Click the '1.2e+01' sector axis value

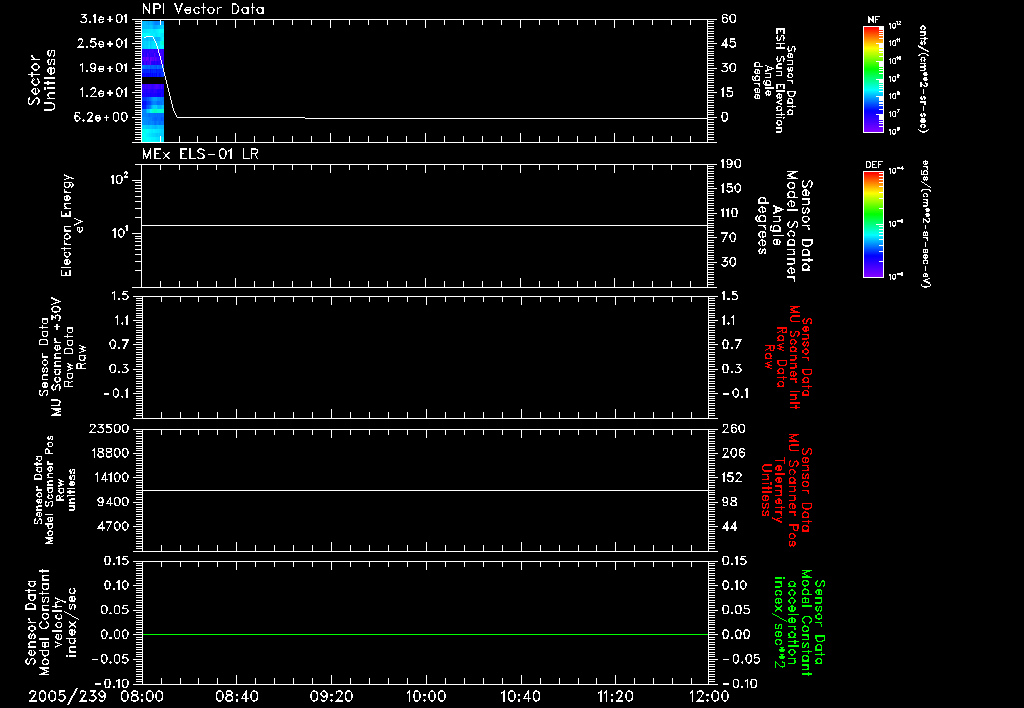coord(104,93)
